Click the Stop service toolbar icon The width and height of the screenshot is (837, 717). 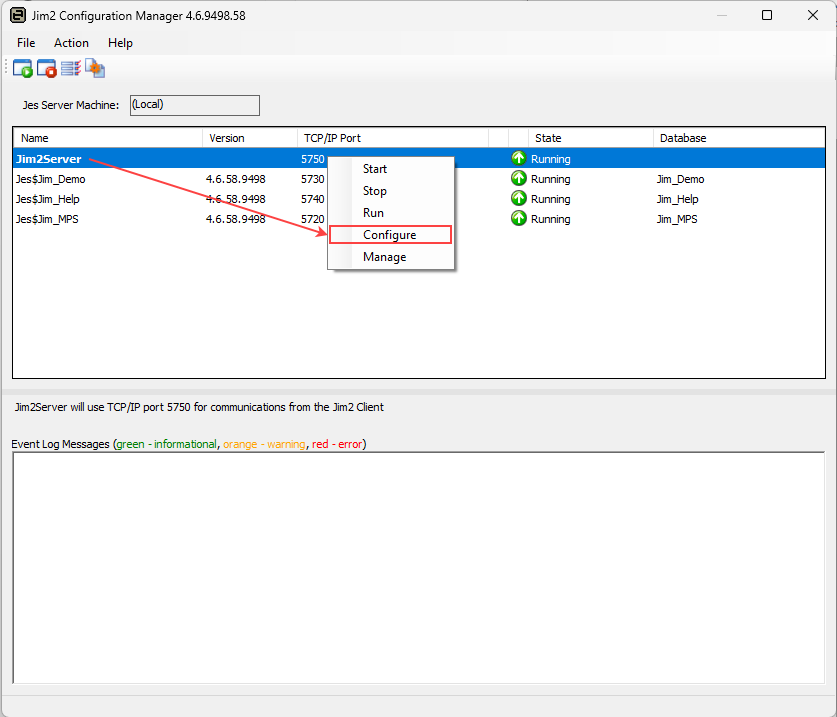coord(47,69)
